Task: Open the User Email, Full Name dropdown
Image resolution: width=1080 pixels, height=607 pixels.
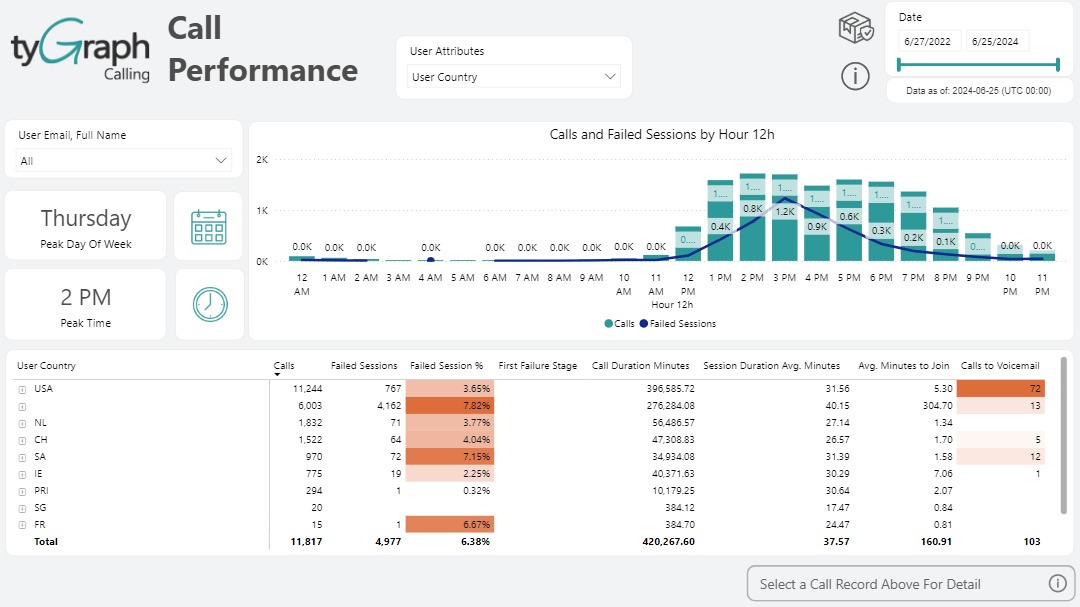Action: pyautogui.click(x=123, y=160)
